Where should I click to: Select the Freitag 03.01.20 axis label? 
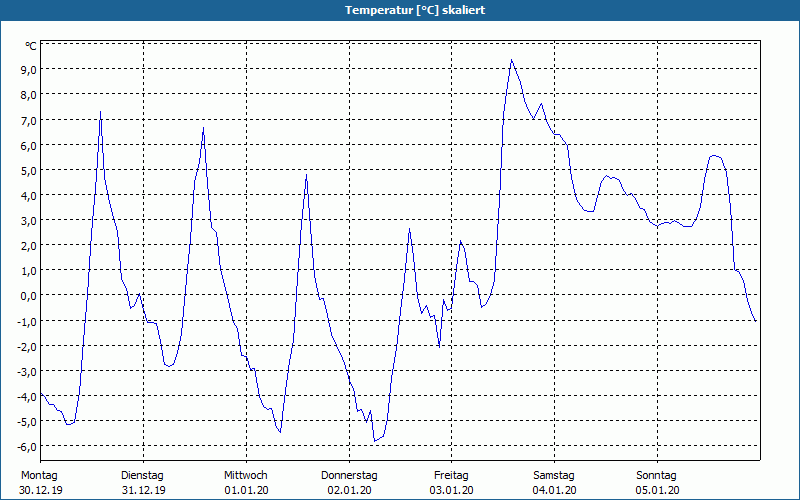click(452, 483)
